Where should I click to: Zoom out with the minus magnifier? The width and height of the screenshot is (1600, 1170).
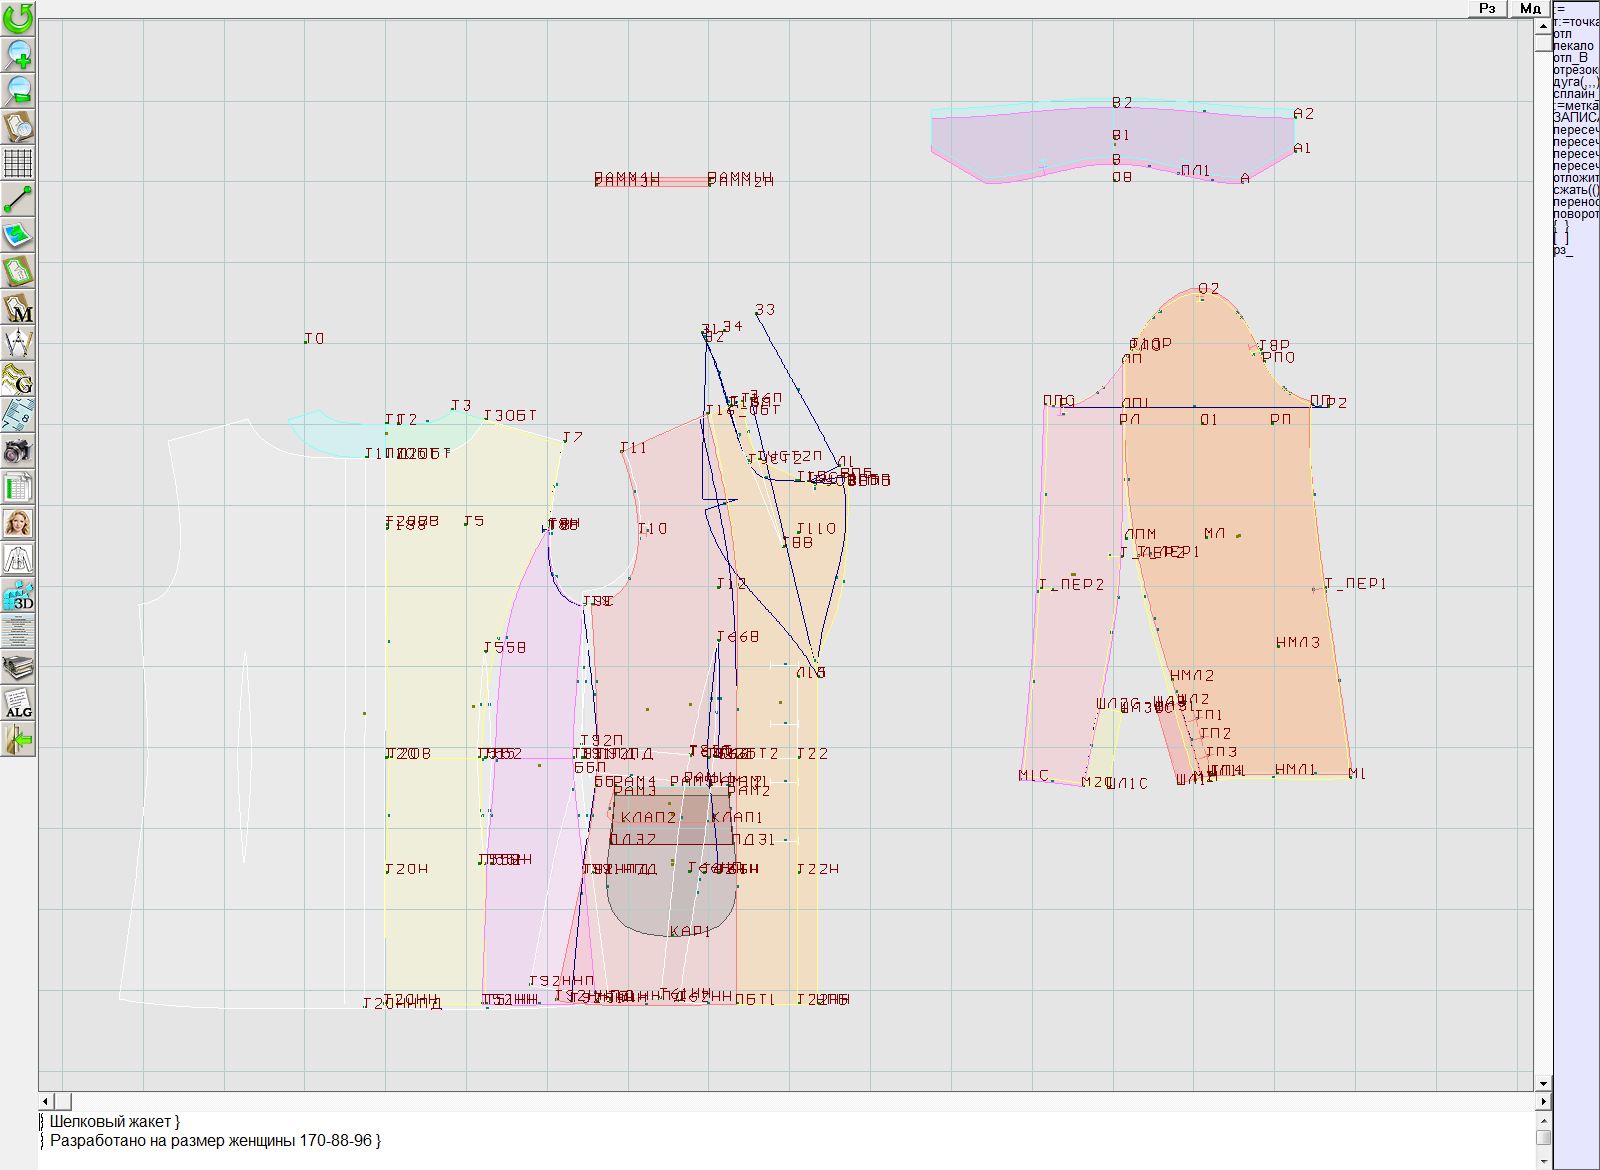(x=18, y=90)
